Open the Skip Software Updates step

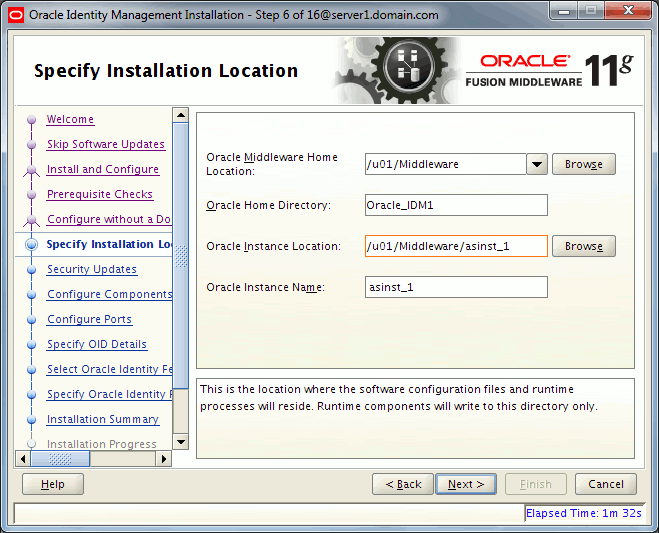click(x=105, y=144)
